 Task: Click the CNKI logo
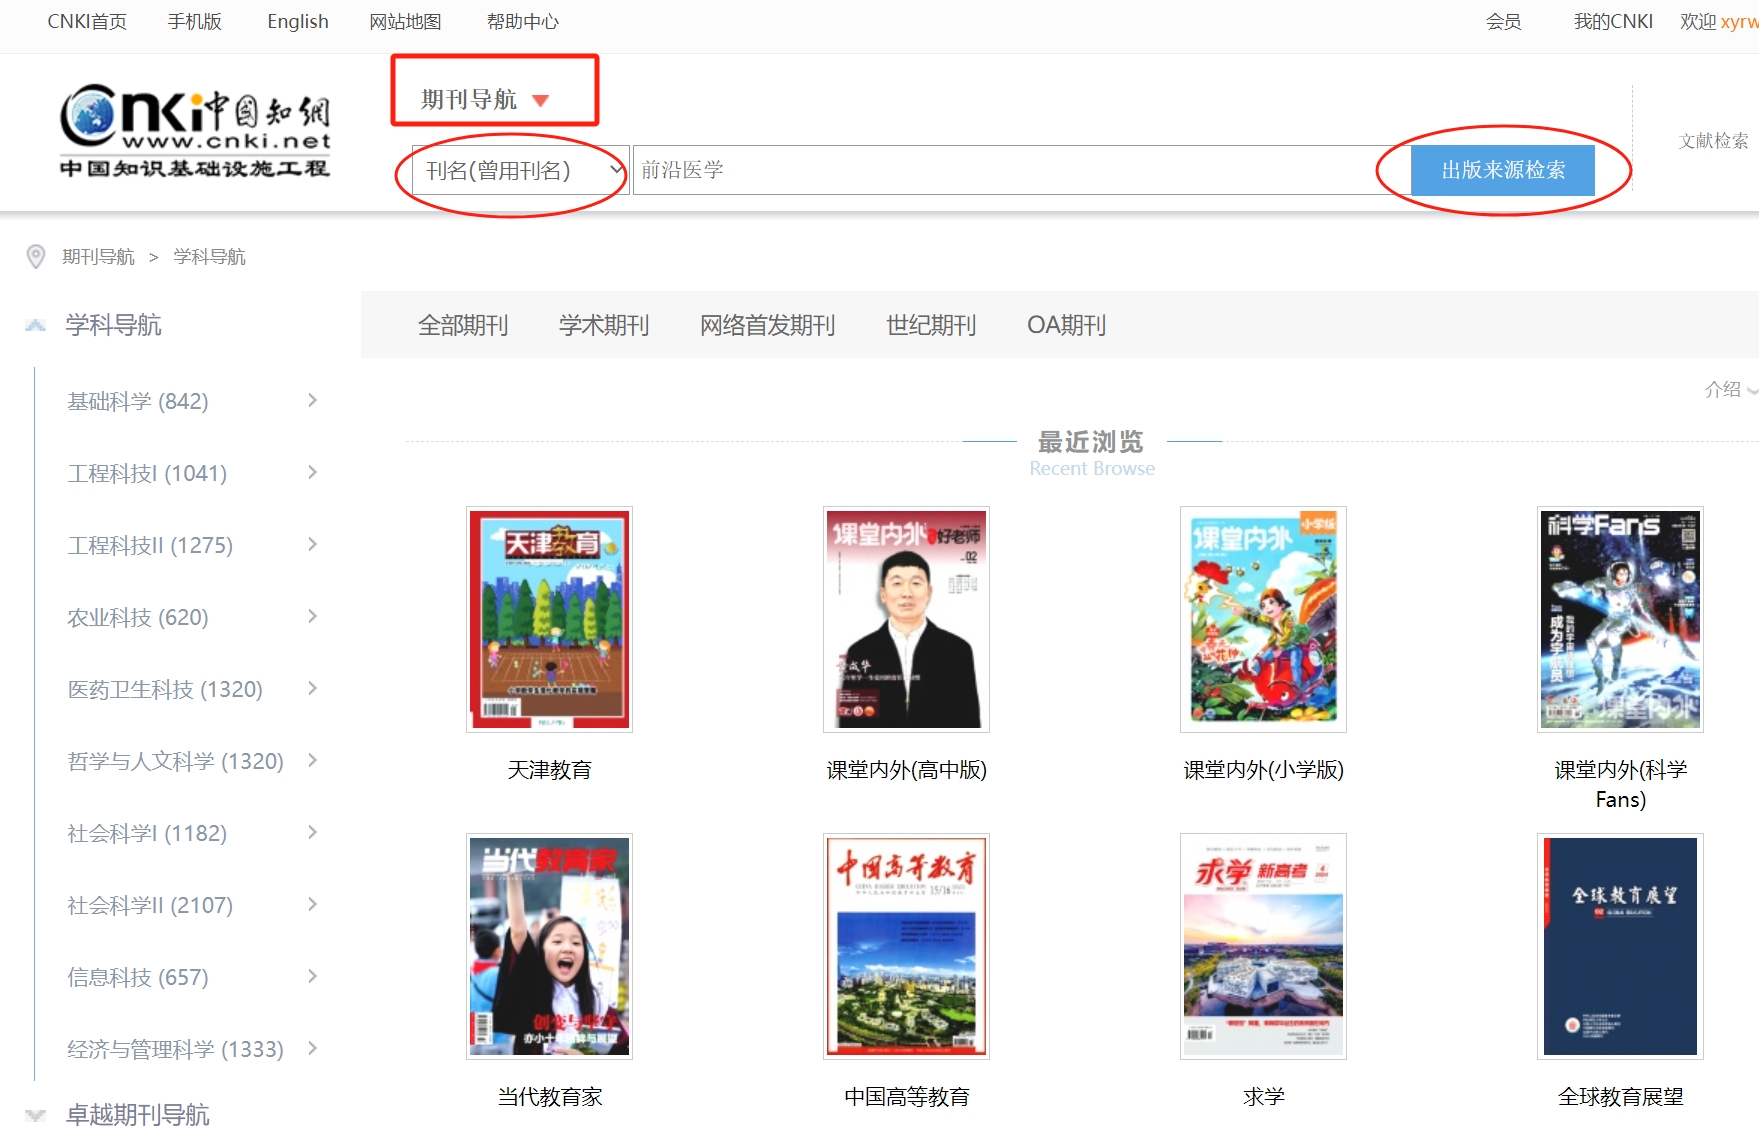(x=195, y=130)
